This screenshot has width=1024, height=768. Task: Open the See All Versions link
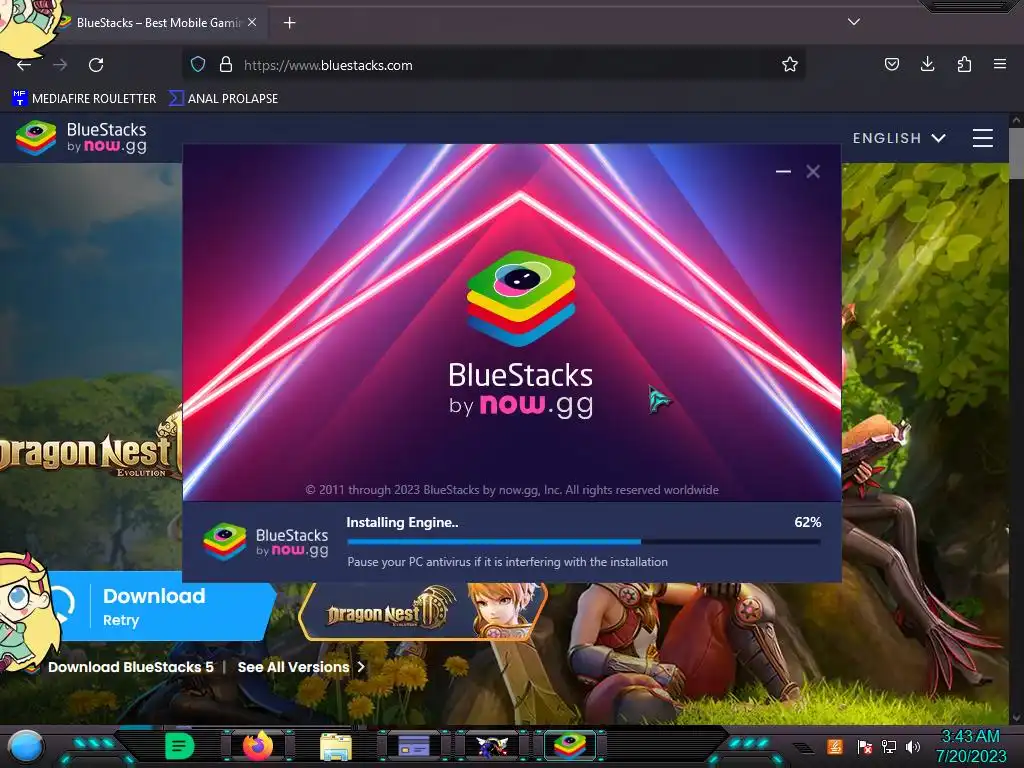point(300,667)
